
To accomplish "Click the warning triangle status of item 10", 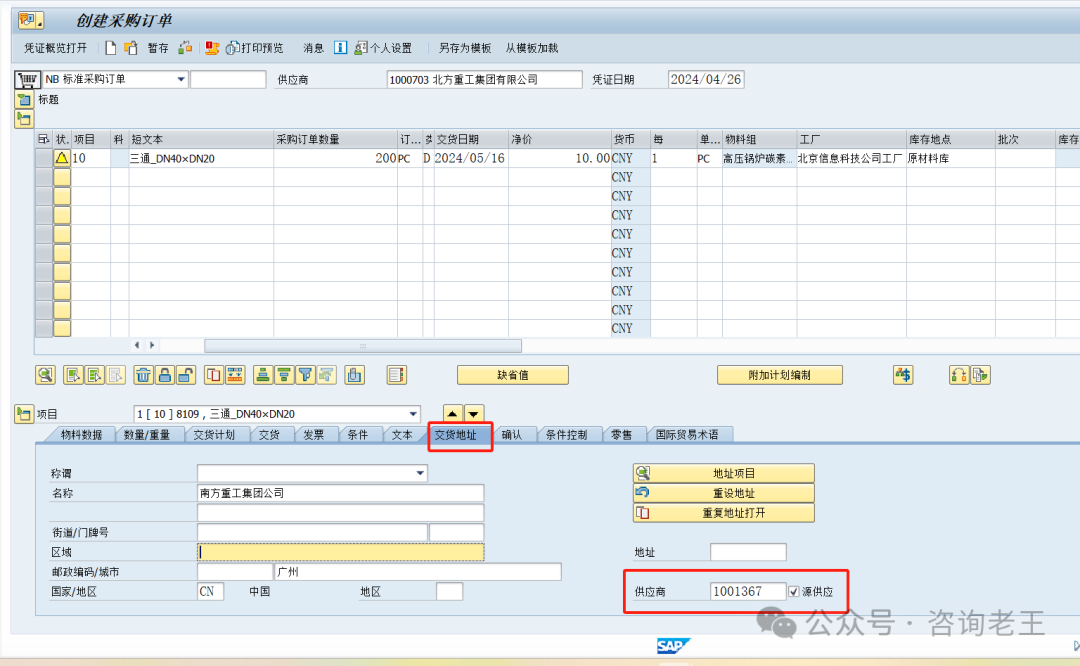I will 62,158.
